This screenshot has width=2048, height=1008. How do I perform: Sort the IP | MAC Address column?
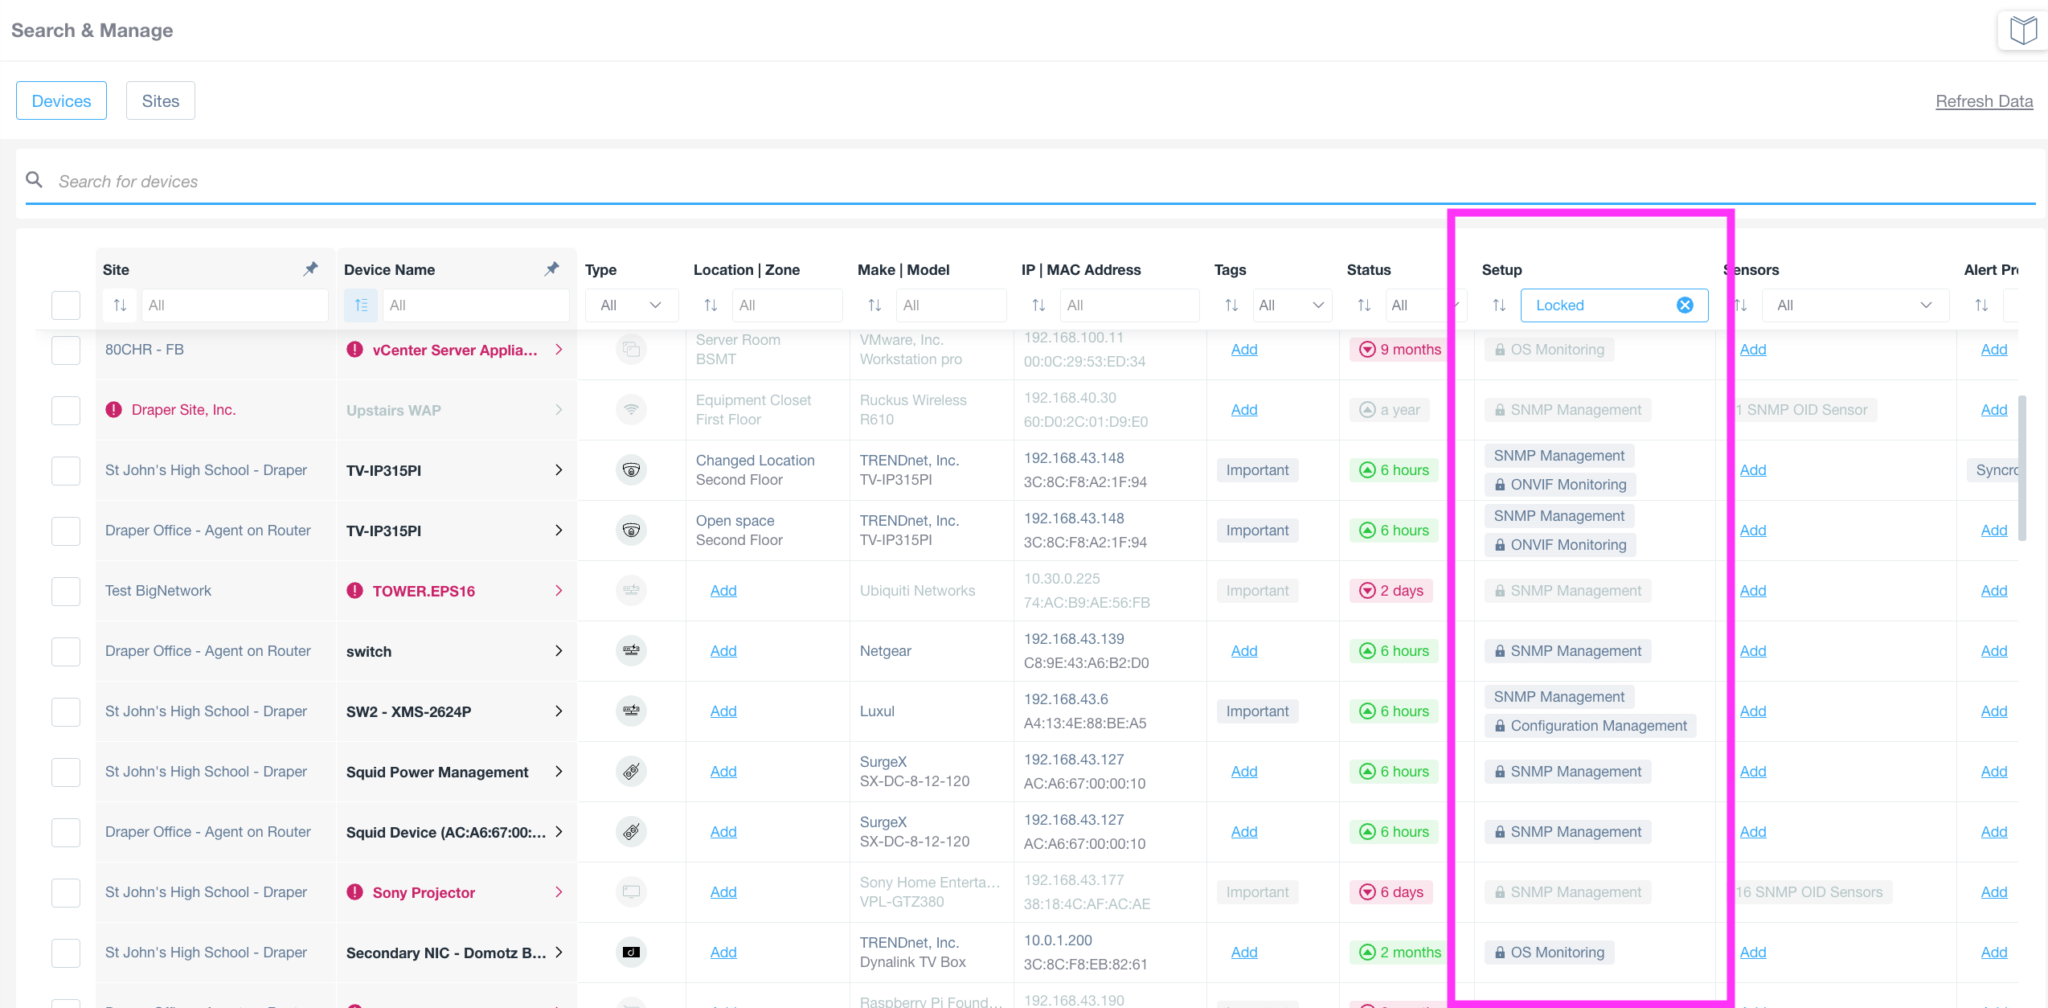coord(1039,305)
